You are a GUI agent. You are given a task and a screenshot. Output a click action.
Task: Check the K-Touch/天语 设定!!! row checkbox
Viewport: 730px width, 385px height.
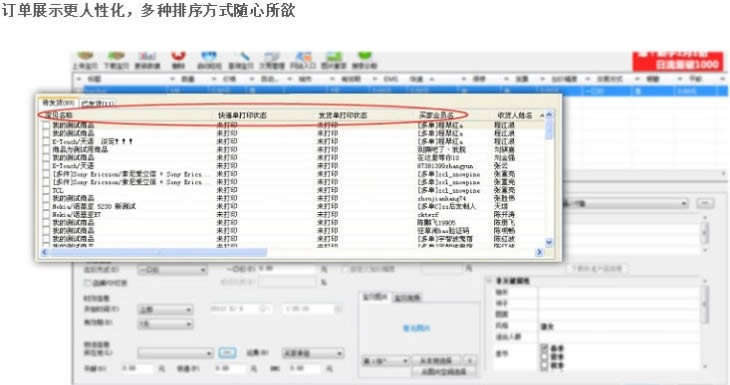46,142
